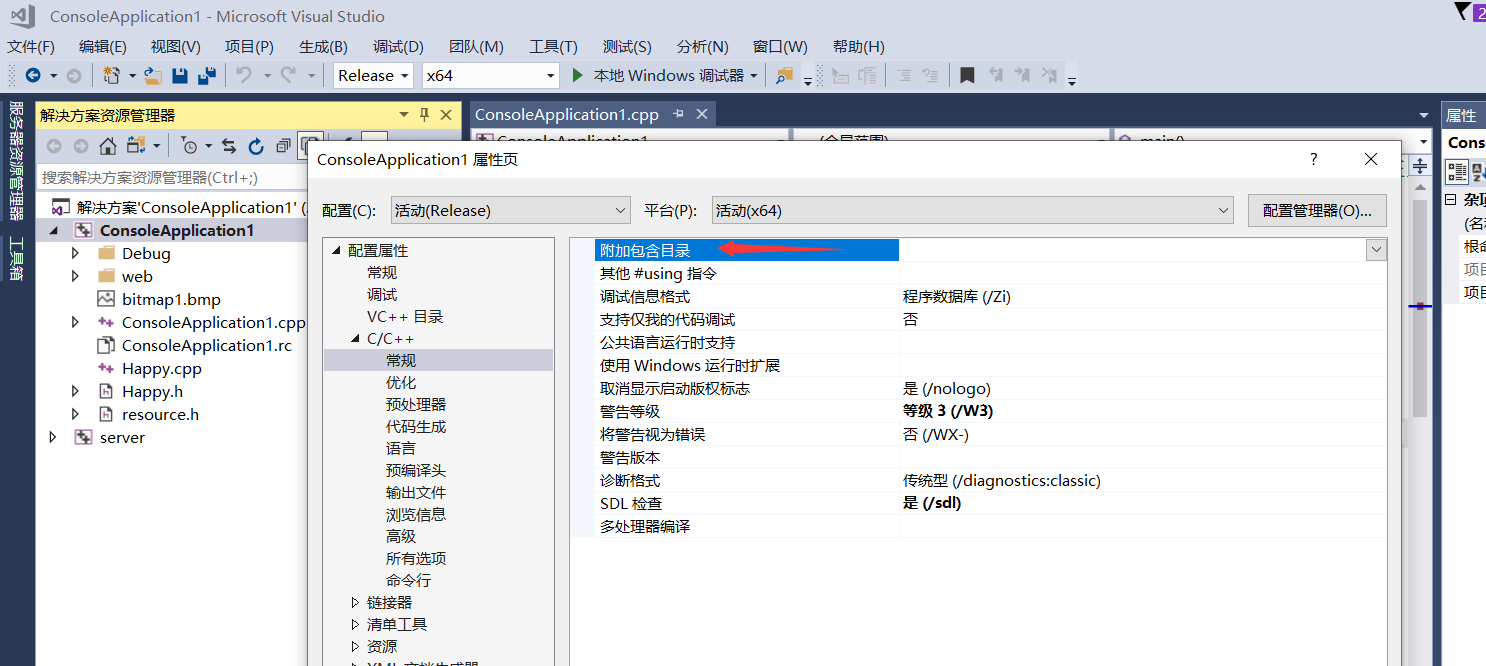This screenshot has width=1486, height=666.
Task: Open the 工具(T) menu
Action: point(553,47)
